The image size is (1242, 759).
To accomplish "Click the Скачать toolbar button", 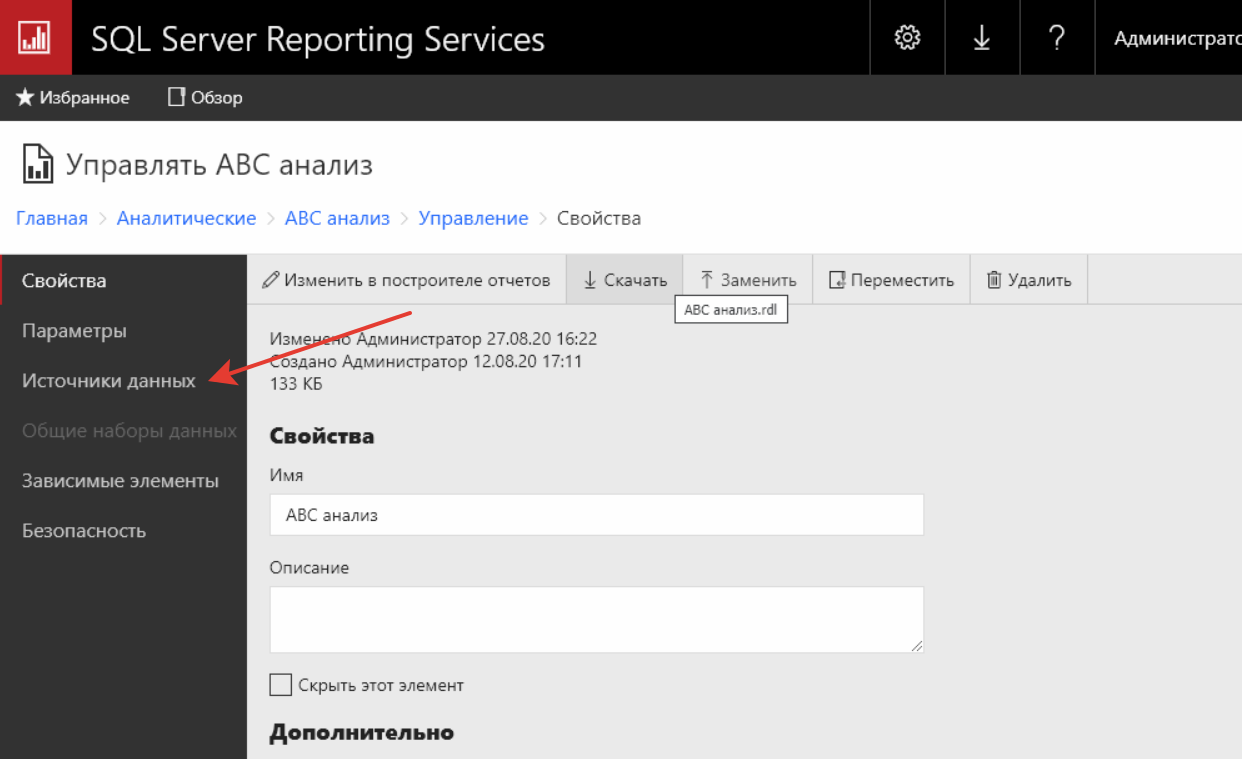I will (x=625, y=280).
